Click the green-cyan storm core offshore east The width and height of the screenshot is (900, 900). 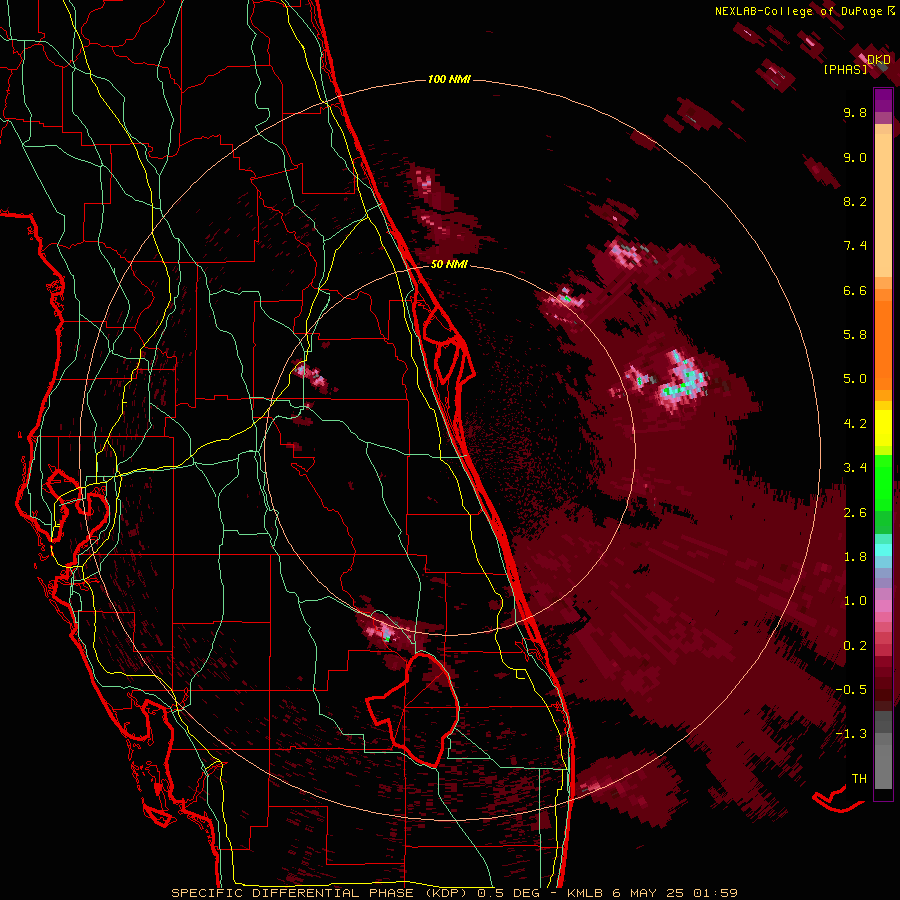click(683, 382)
